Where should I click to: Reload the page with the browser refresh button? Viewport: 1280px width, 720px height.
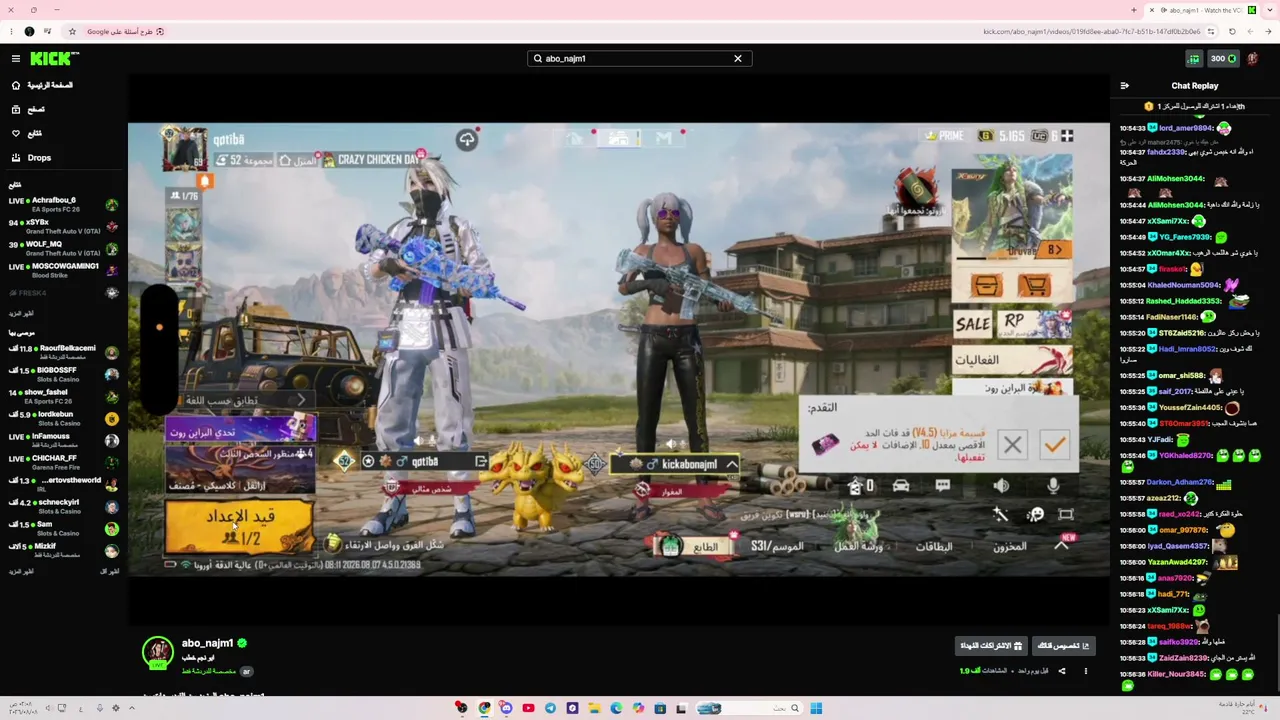point(1232,32)
